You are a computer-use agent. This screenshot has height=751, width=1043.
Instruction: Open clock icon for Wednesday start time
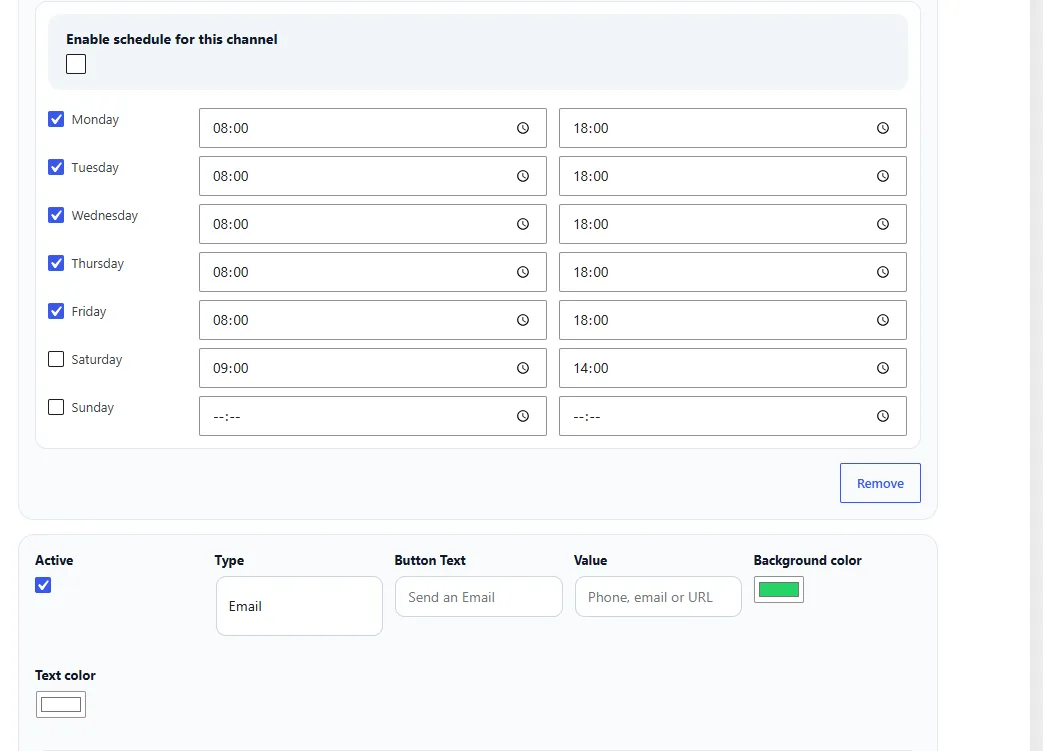(x=523, y=224)
